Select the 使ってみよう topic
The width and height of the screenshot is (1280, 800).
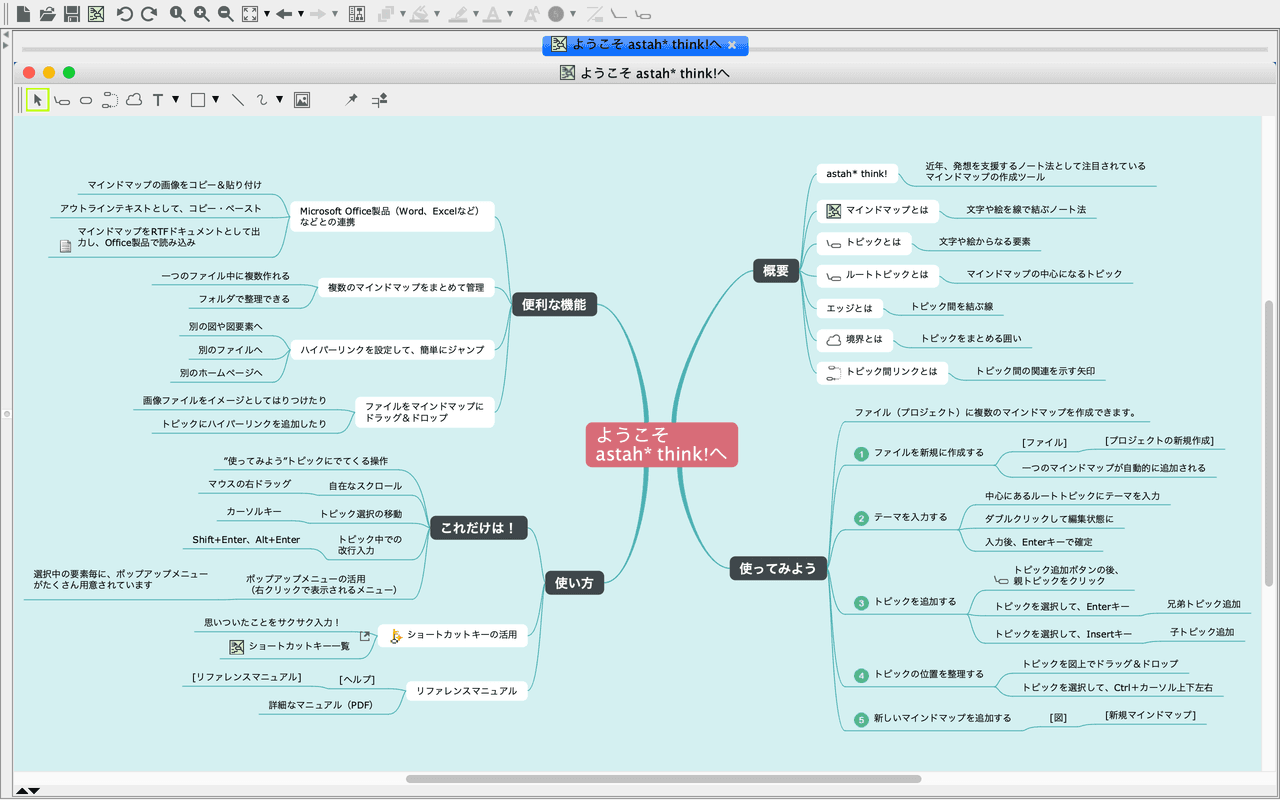[x=778, y=568]
